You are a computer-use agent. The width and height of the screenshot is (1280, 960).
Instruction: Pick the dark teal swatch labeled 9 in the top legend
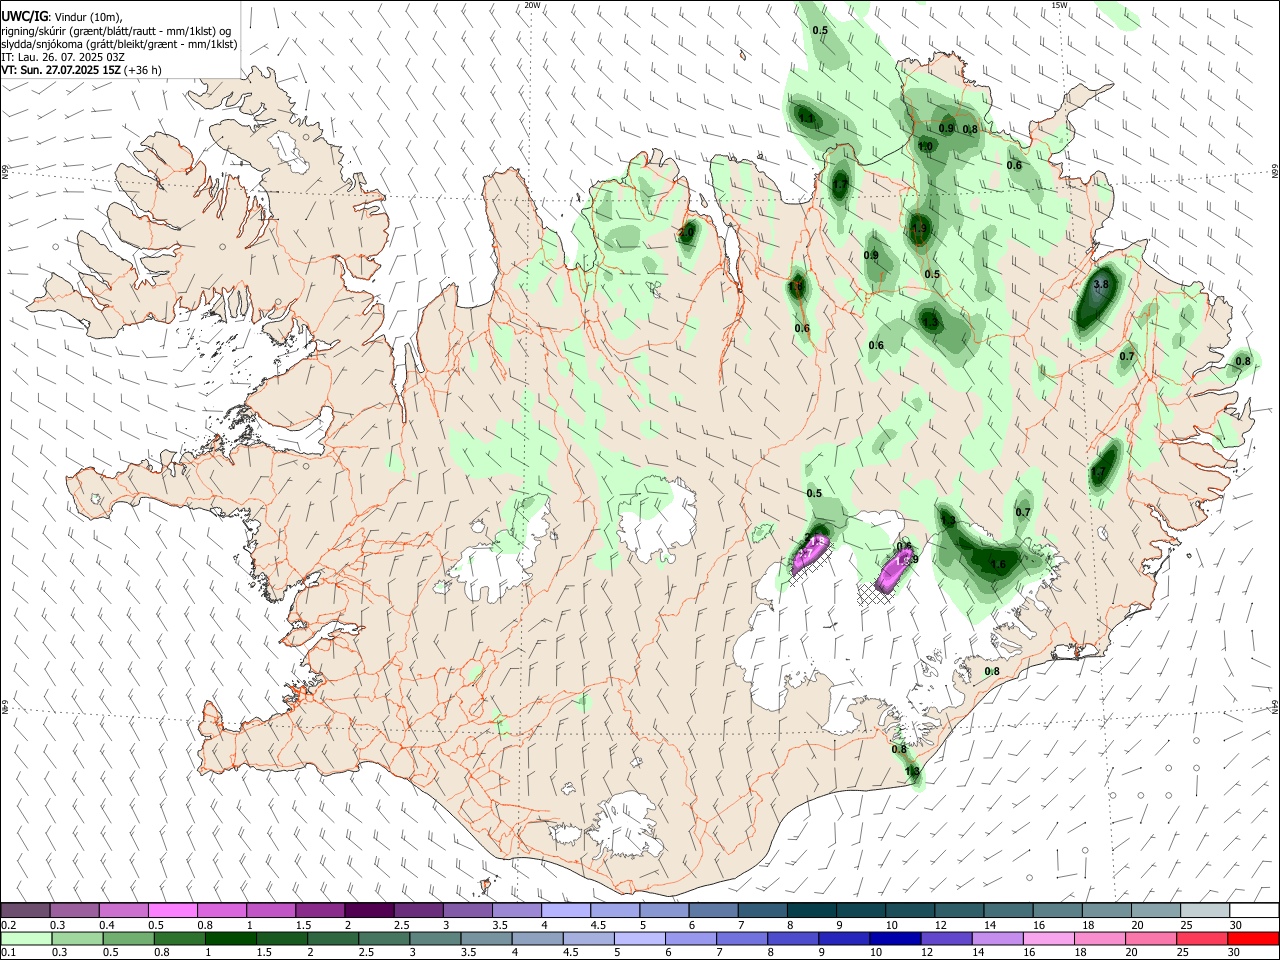click(860, 911)
